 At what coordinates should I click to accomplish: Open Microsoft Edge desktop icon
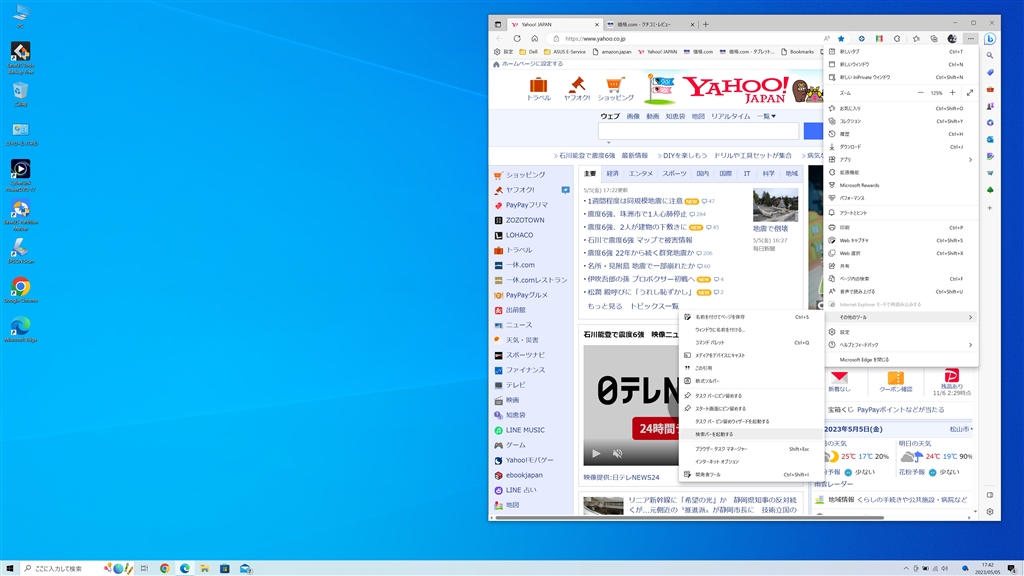20,329
